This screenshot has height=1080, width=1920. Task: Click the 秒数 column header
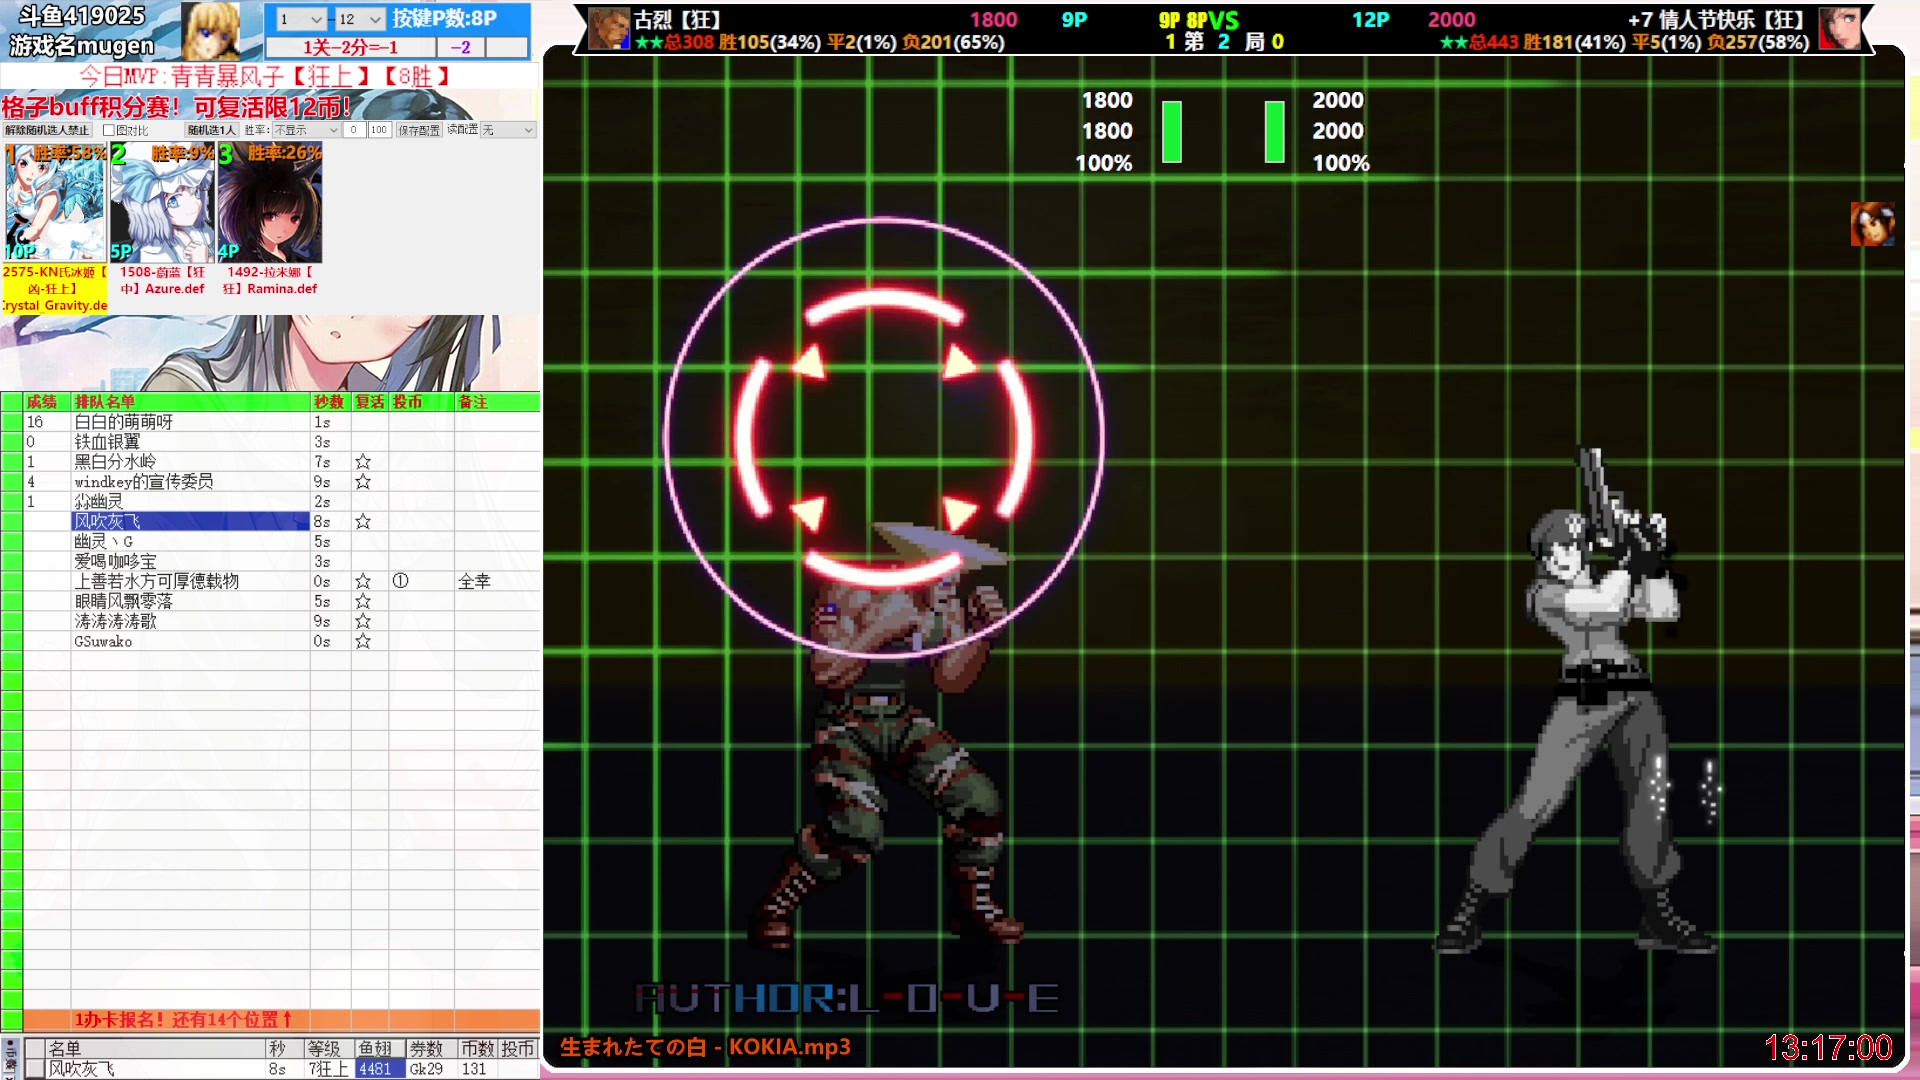click(x=329, y=402)
